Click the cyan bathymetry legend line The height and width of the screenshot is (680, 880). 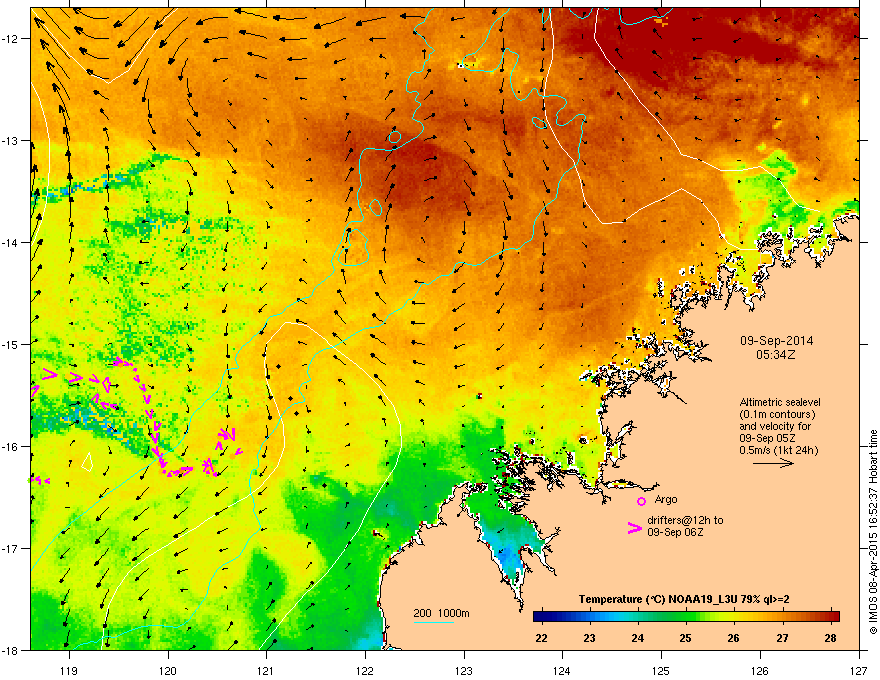point(434,622)
